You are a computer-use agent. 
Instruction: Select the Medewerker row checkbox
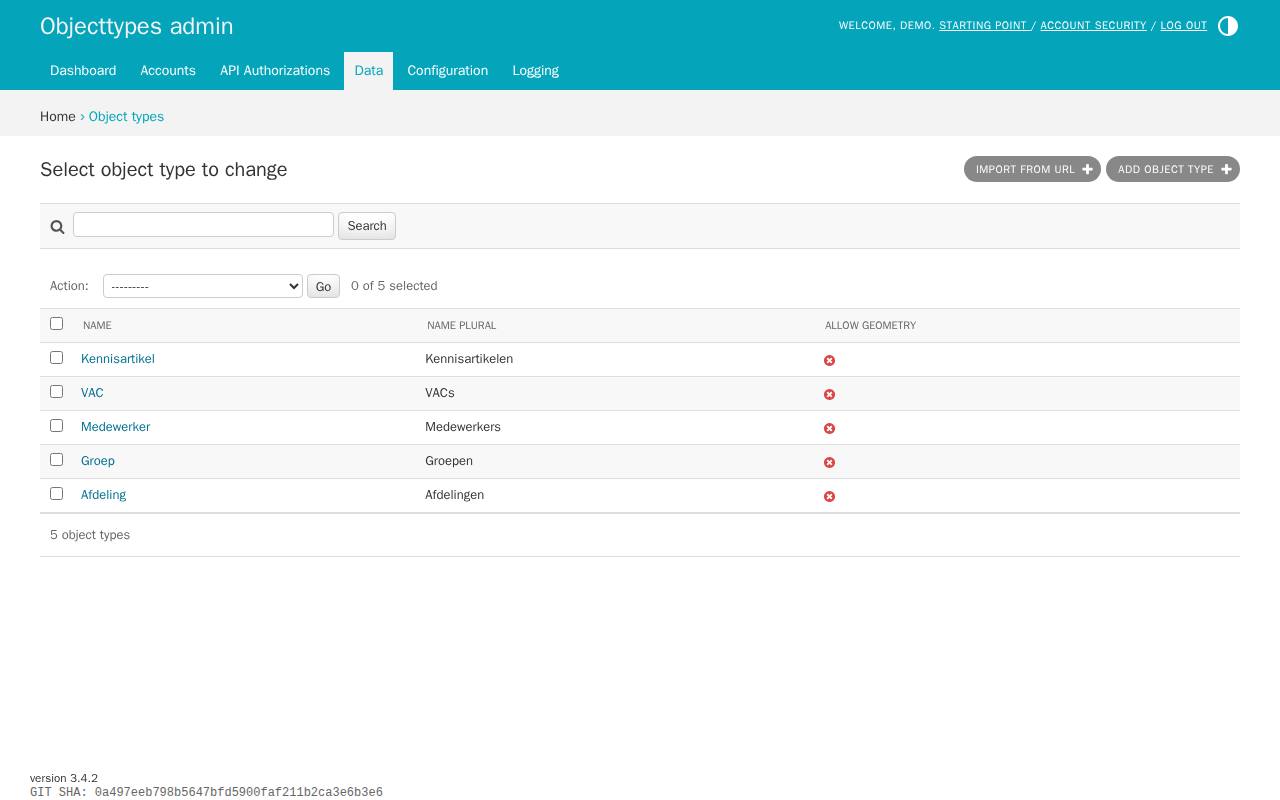(x=56, y=425)
